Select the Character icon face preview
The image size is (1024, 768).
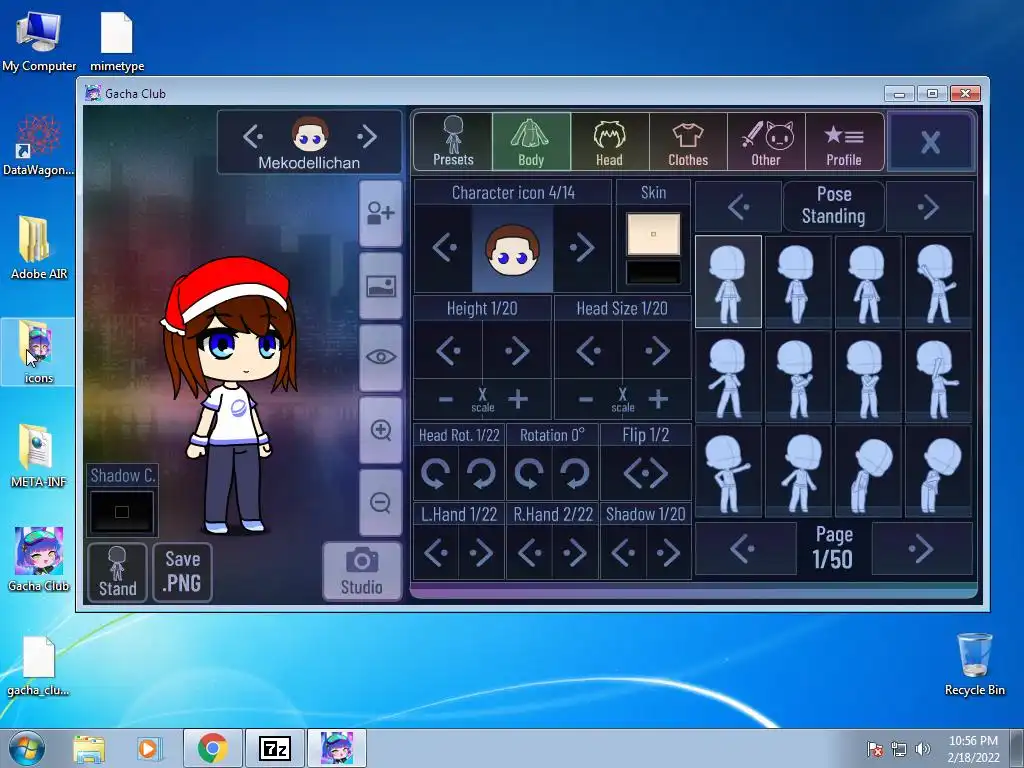point(513,248)
